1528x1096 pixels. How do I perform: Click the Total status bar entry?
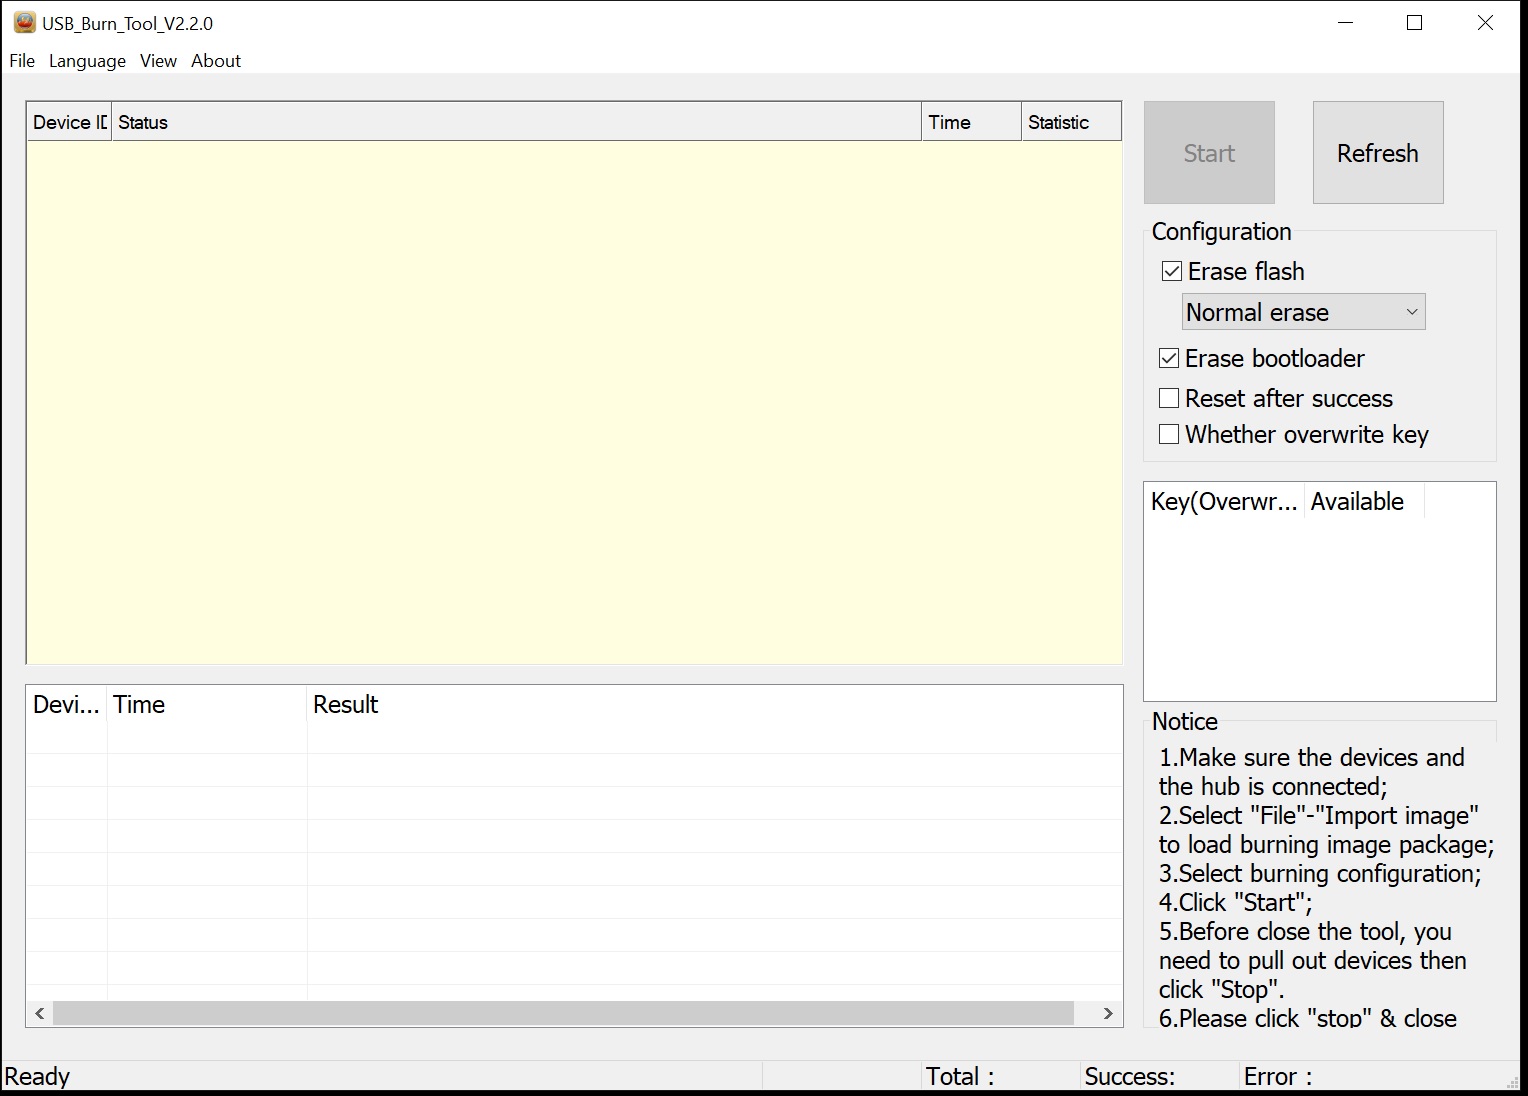point(960,1077)
